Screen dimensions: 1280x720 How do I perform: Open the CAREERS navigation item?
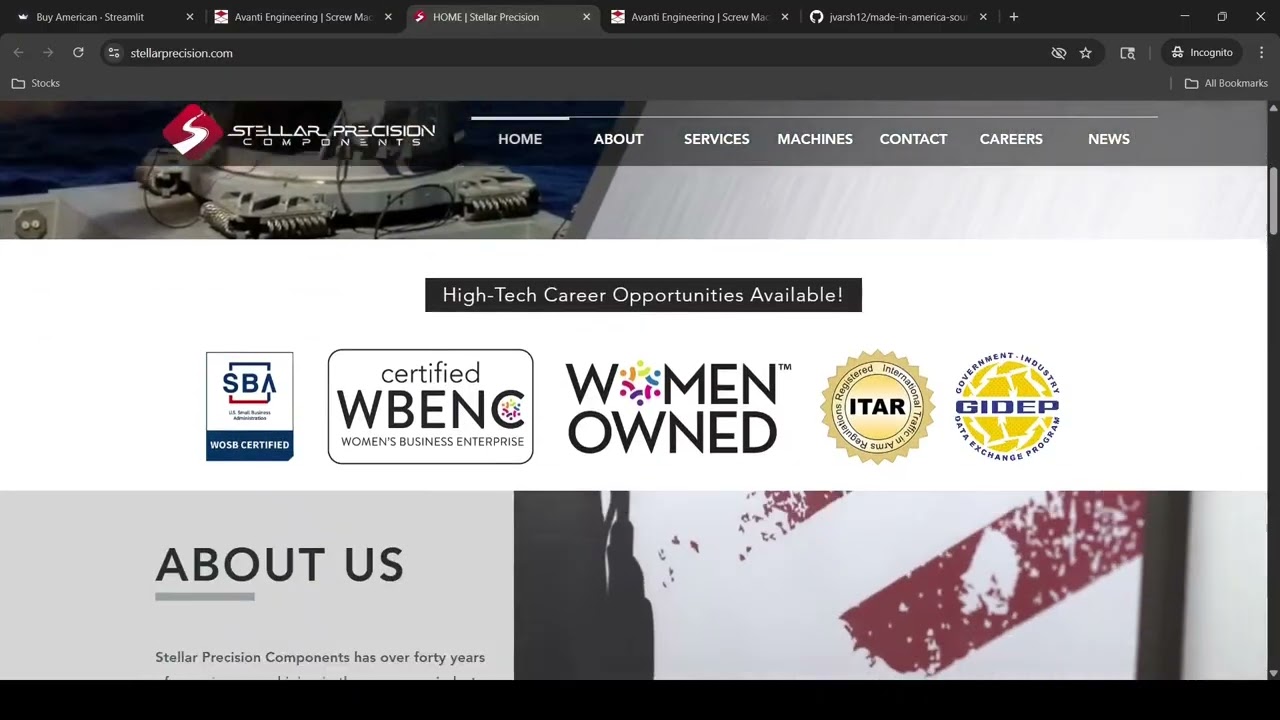pos(1011,139)
